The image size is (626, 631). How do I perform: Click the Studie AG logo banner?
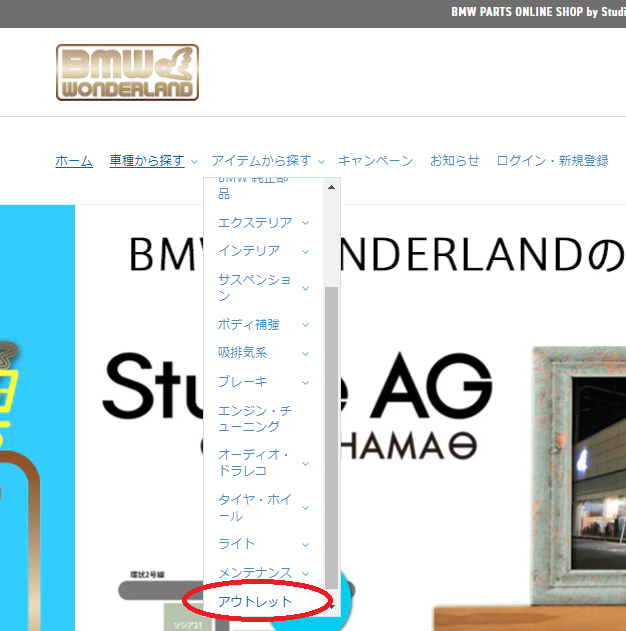(298, 404)
